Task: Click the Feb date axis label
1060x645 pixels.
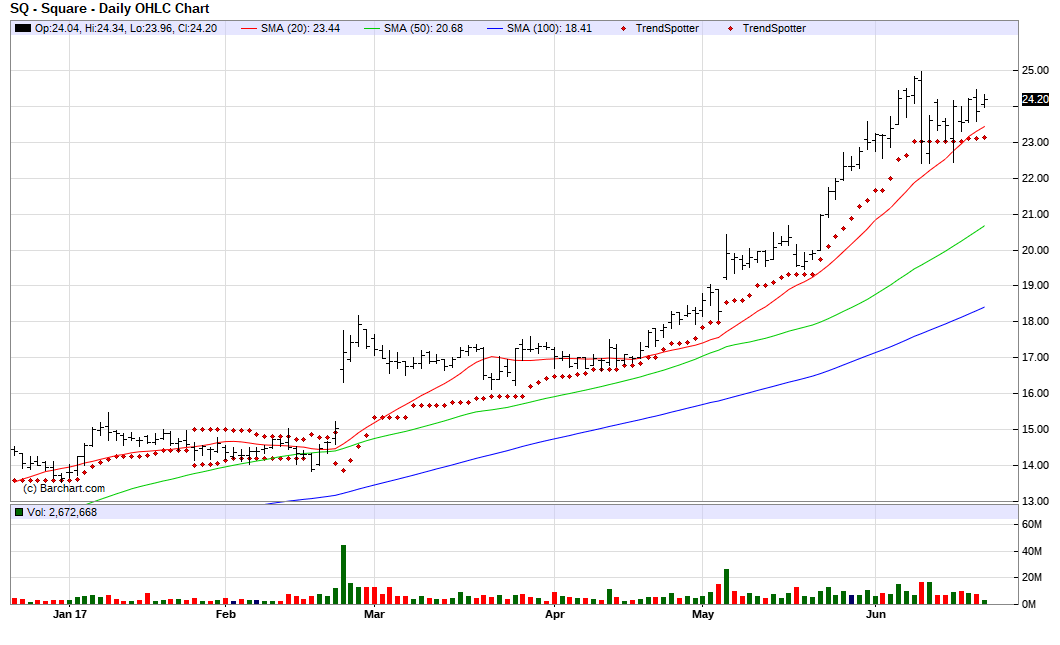Action: tap(225, 615)
